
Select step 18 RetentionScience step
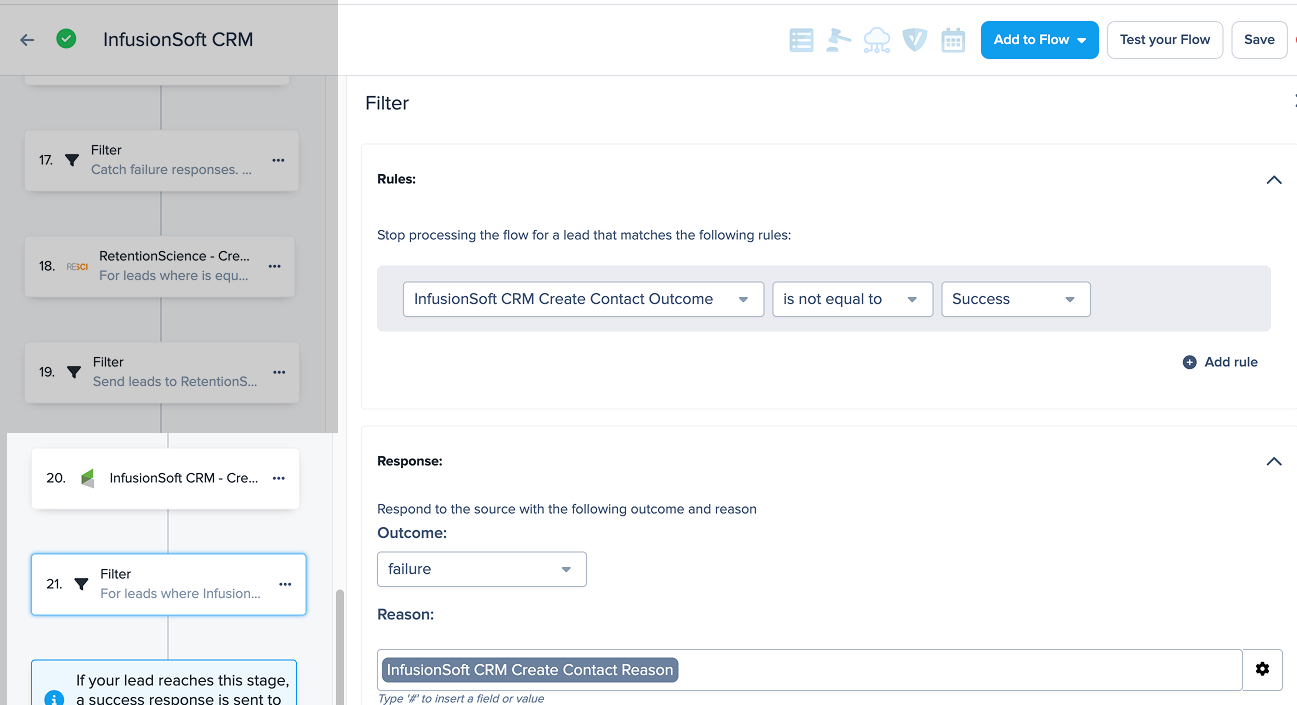pyautogui.click(x=160, y=266)
